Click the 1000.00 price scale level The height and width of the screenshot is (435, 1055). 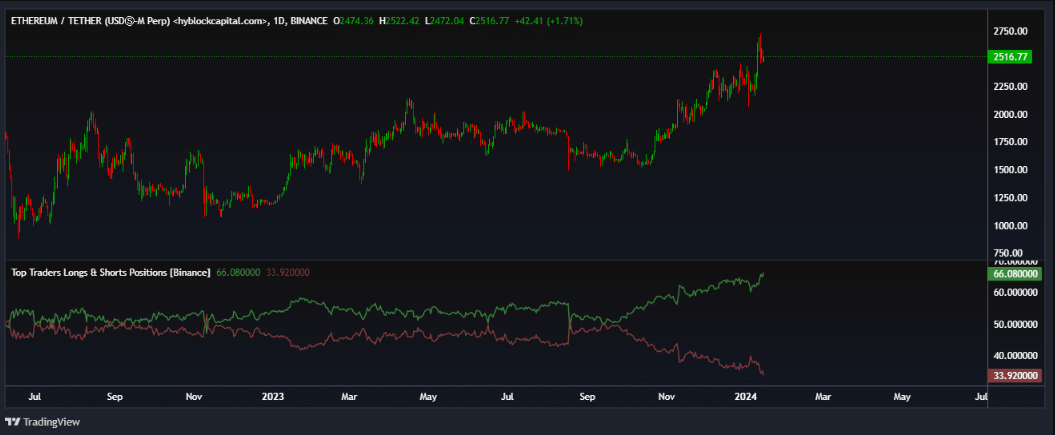[1011, 226]
